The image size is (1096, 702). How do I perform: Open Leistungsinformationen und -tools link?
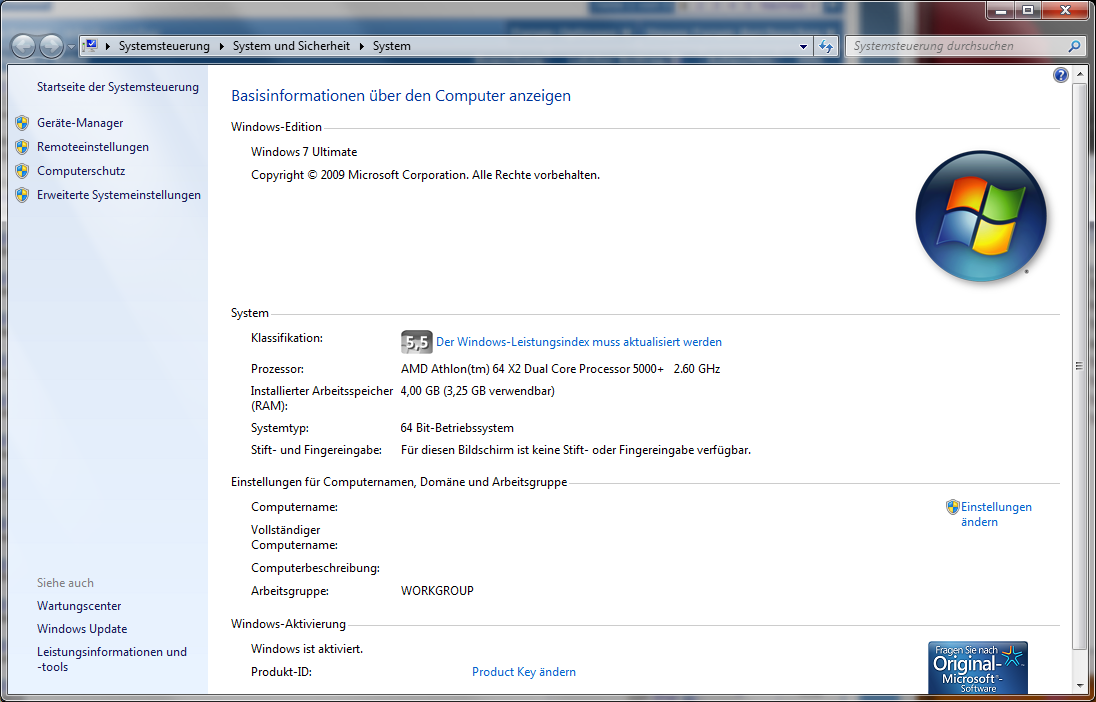pos(112,659)
